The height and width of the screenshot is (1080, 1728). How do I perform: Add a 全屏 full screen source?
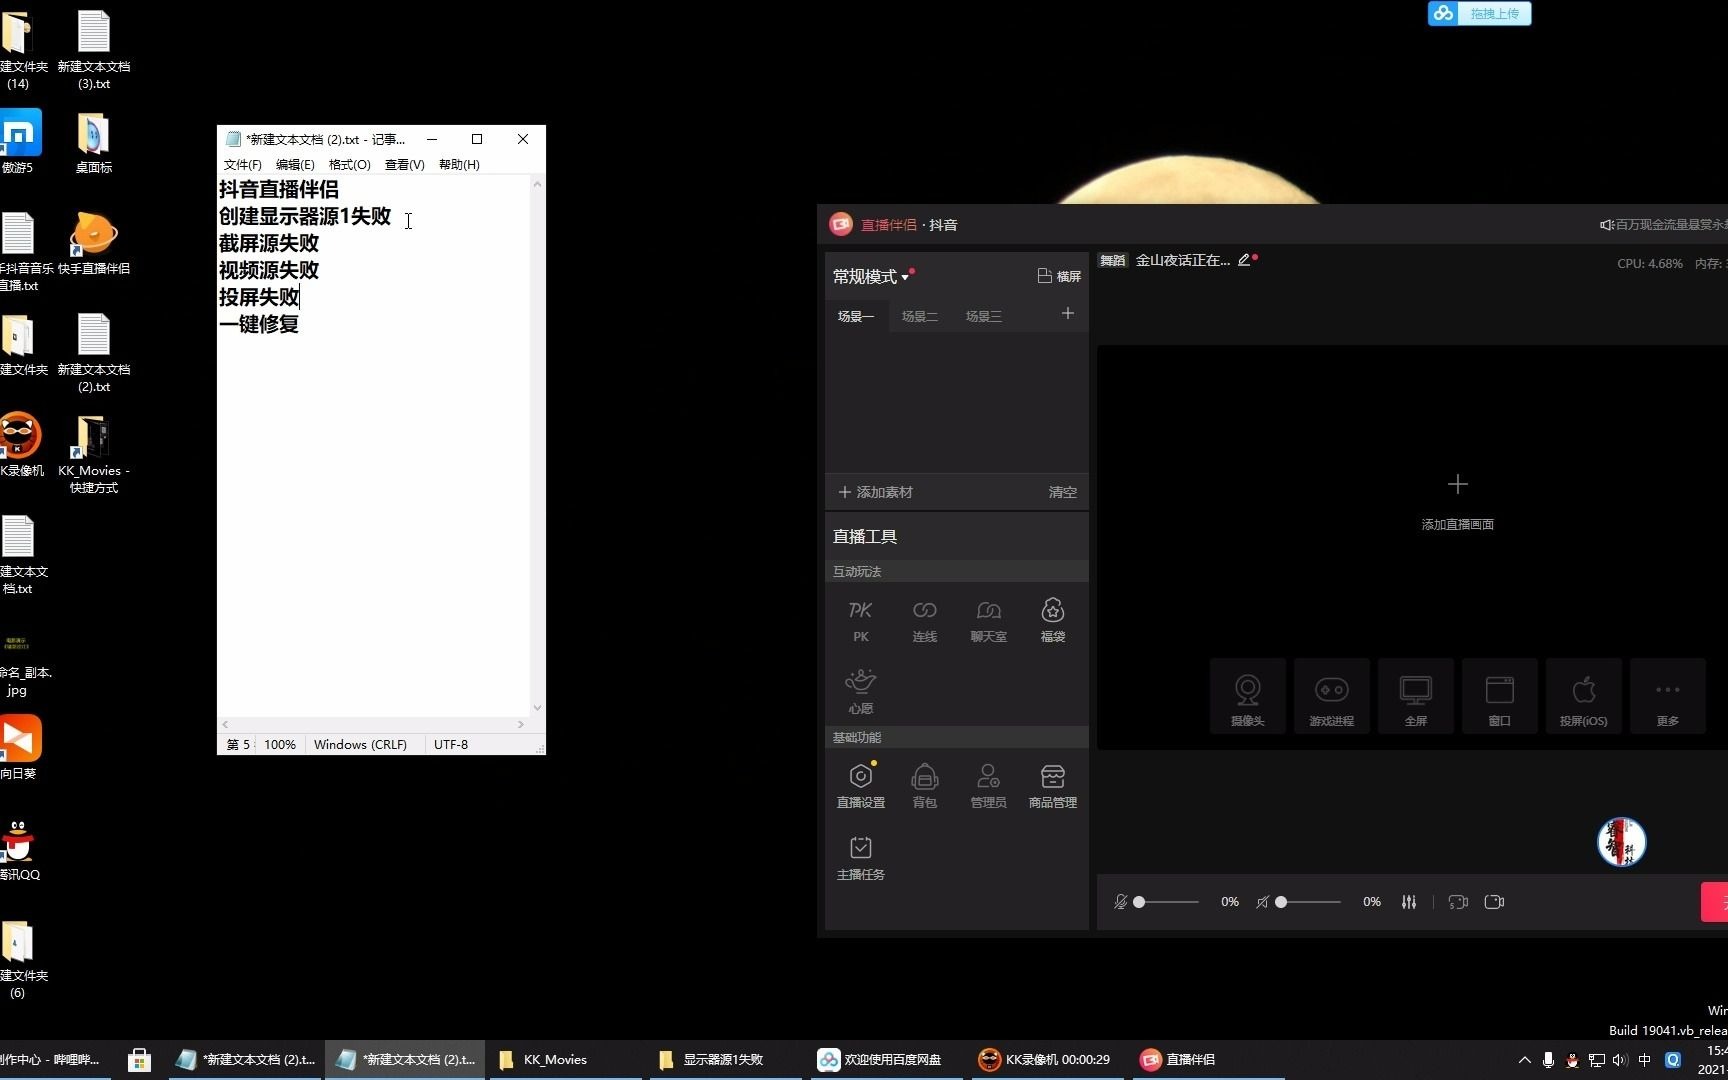click(x=1415, y=697)
